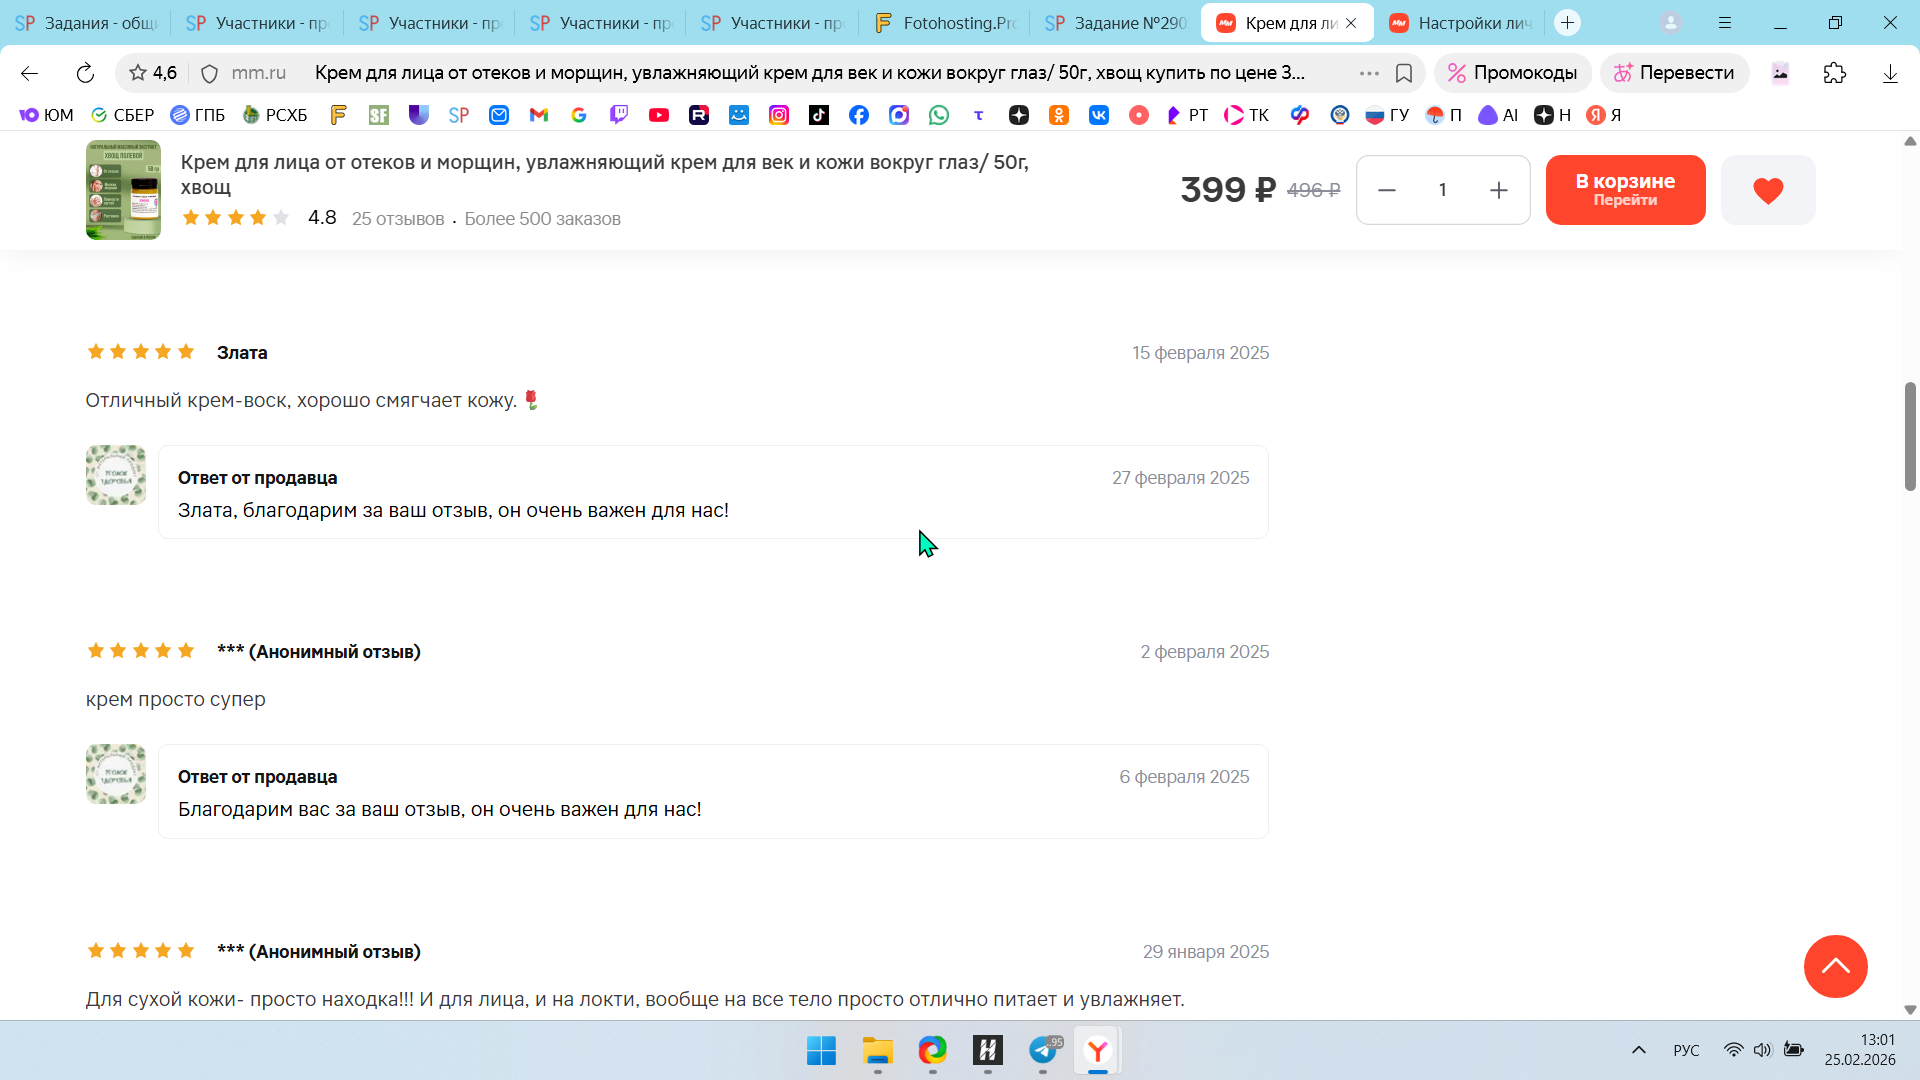Click the product thumbnail image
1920x1080 pixels.
pos(123,190)
